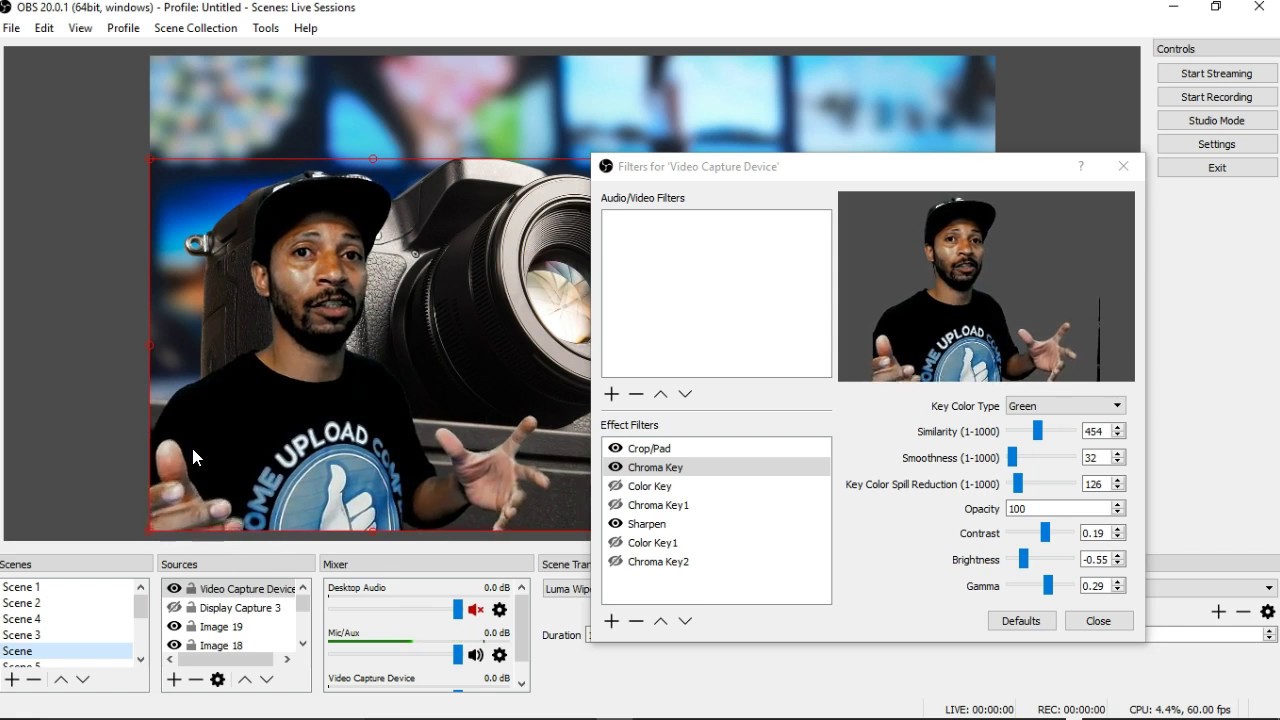Show the Display Capture 3 source
Viewport: 1280px width, 720px height.
coord(174,608)
